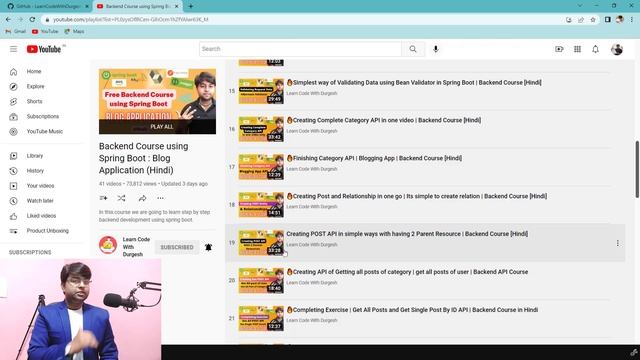
Task: Start voice search with microphone icon
Action: click(436, 49)
